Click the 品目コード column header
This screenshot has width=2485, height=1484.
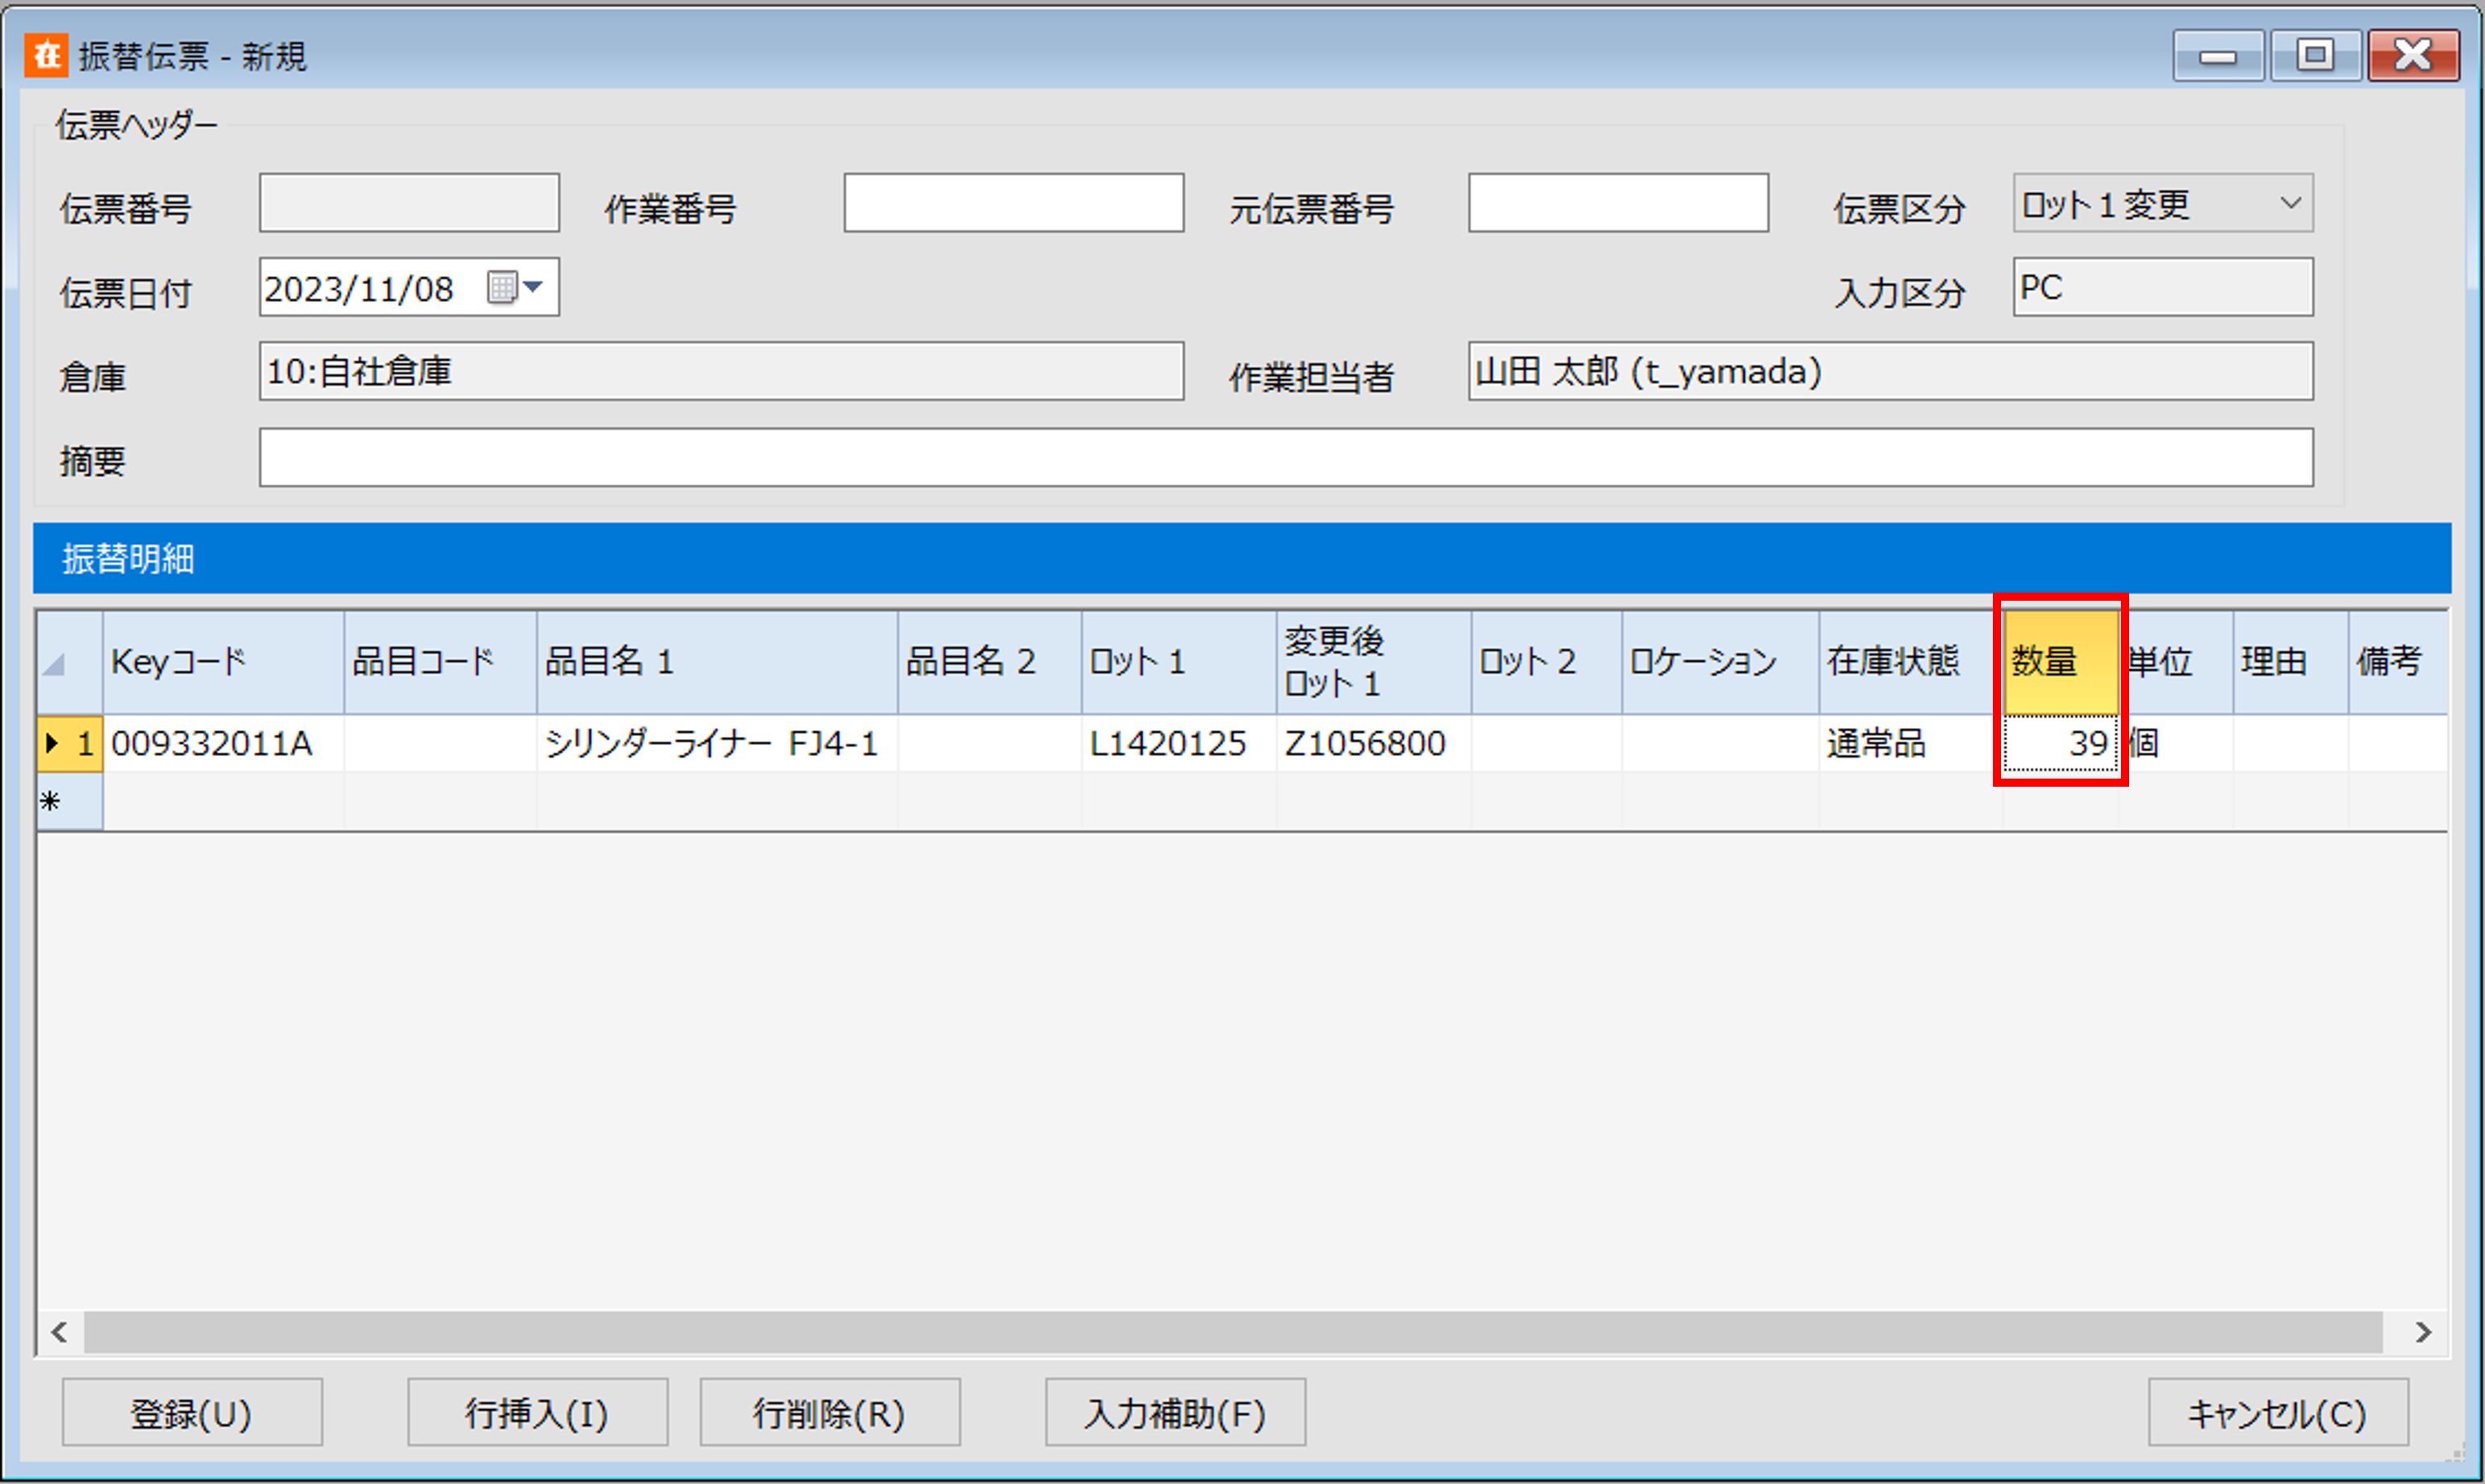(440, 662)
